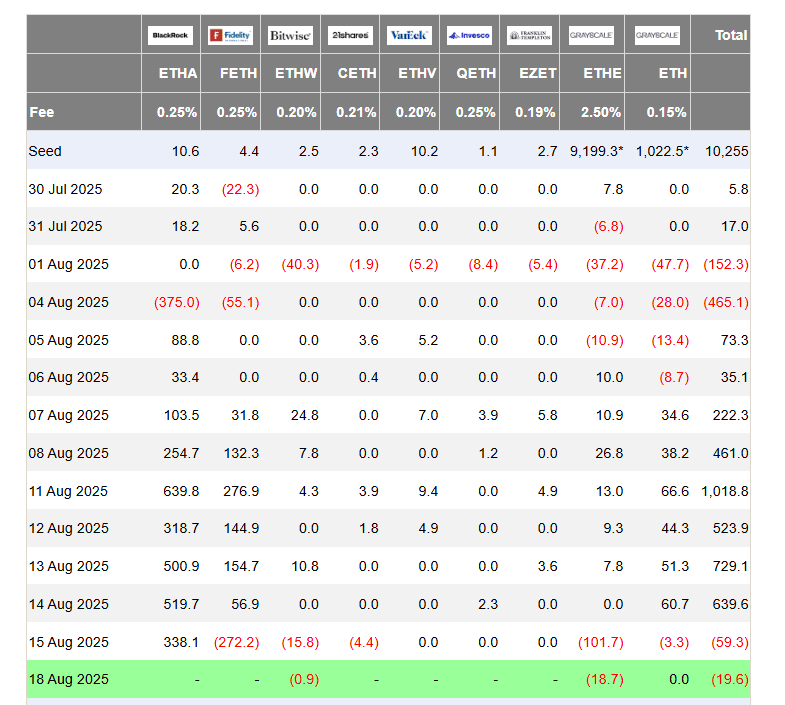Click the 1,018.8 total for 11 Aug
This screenshot has width=785, height=705.
(x=725, y=491)
